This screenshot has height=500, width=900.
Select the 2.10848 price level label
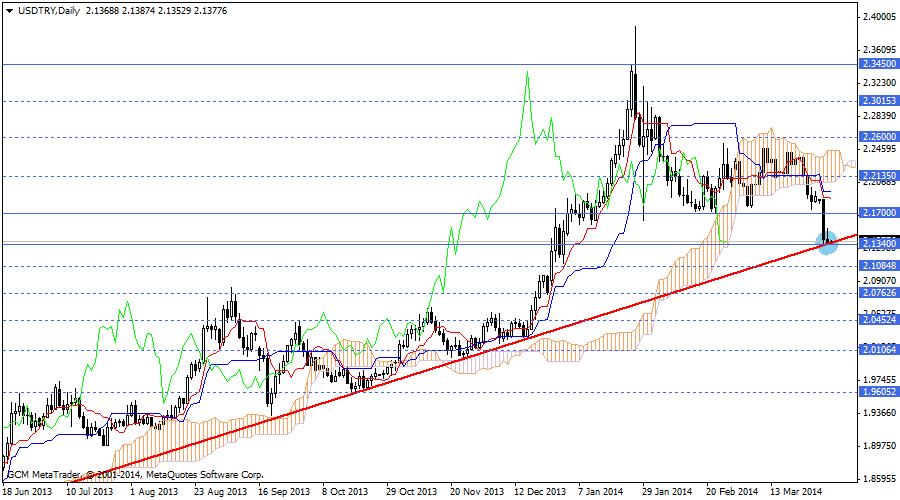[879, 266]
